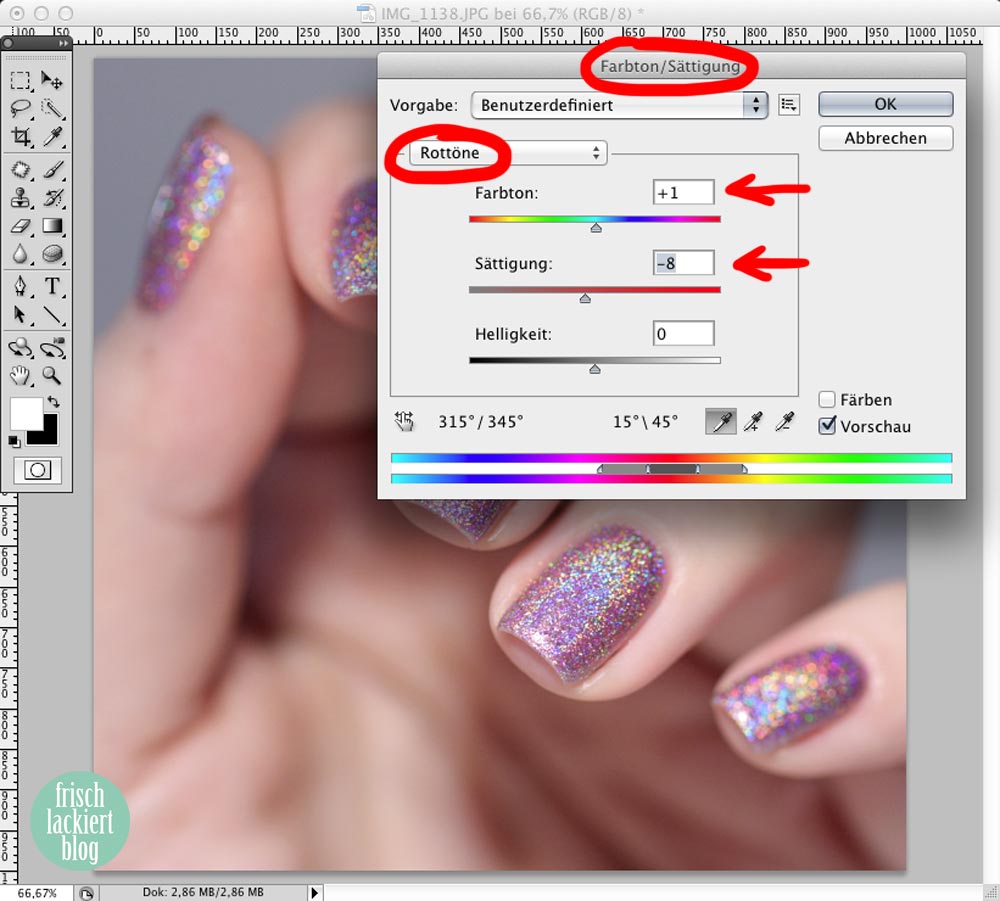Click the Farbton value field

pos(683,193)
